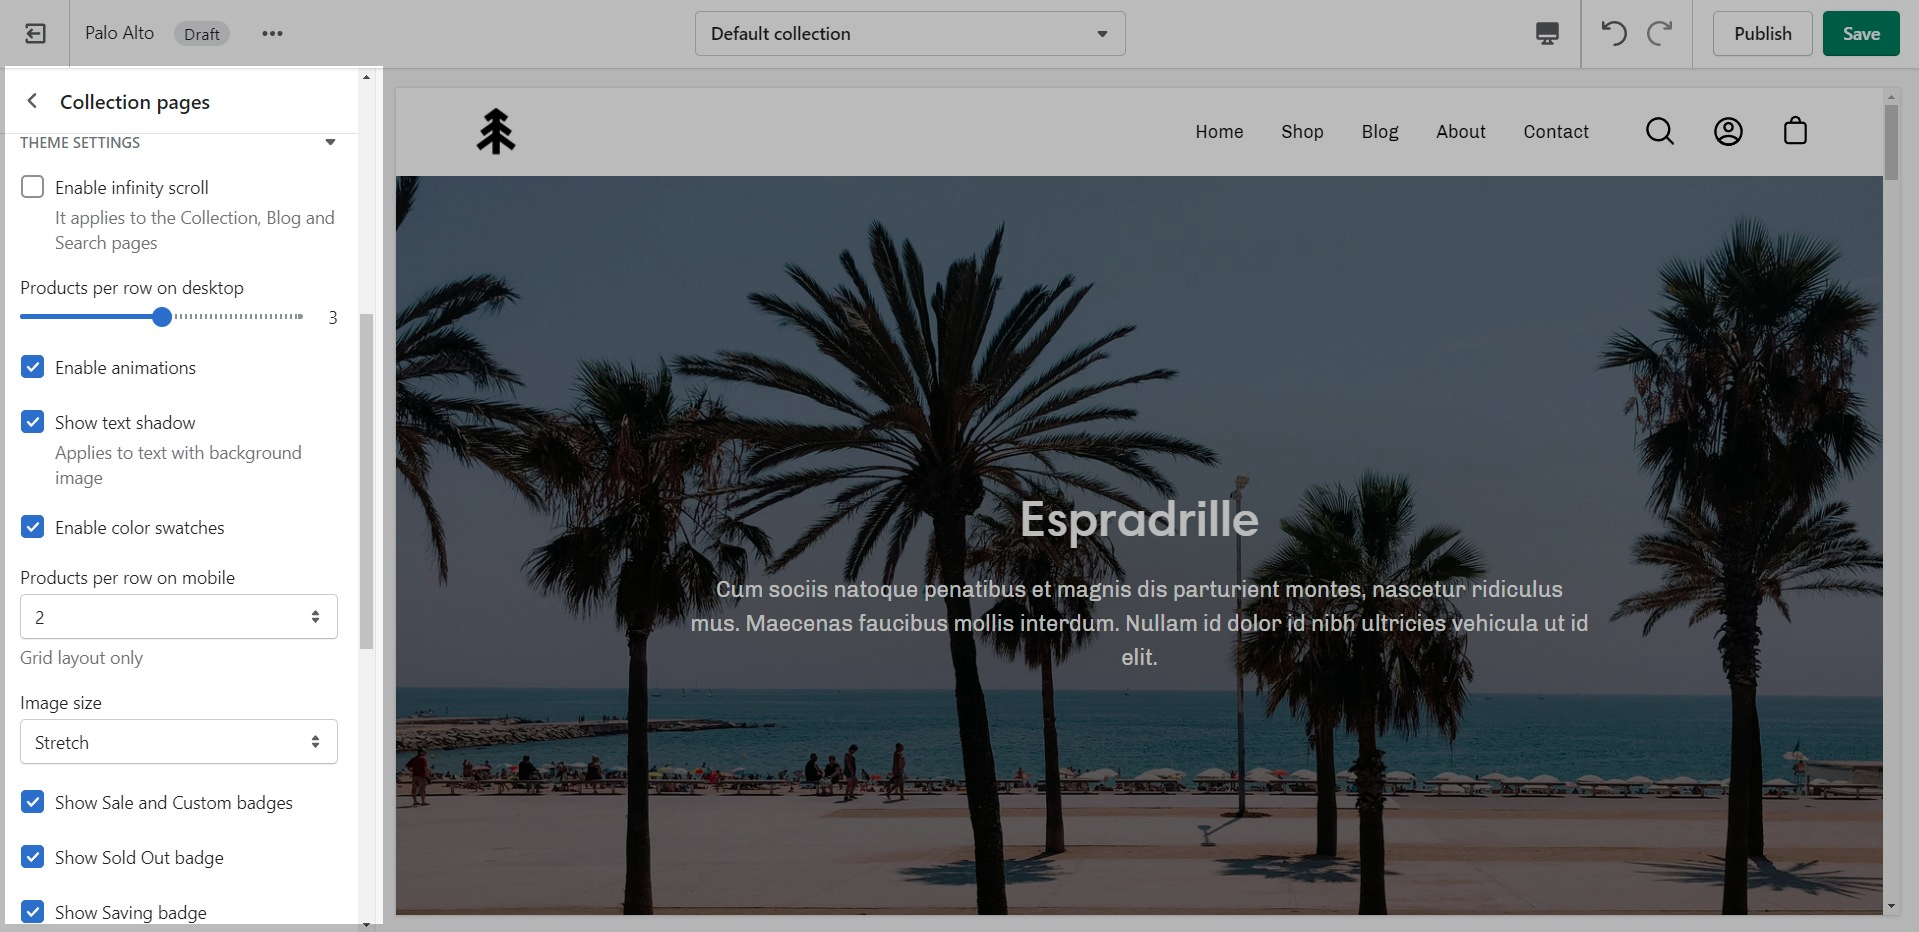Click the Products per row desktop slider handle
The height and width of the screenshot is (932, 1919).
coord(162,317)
